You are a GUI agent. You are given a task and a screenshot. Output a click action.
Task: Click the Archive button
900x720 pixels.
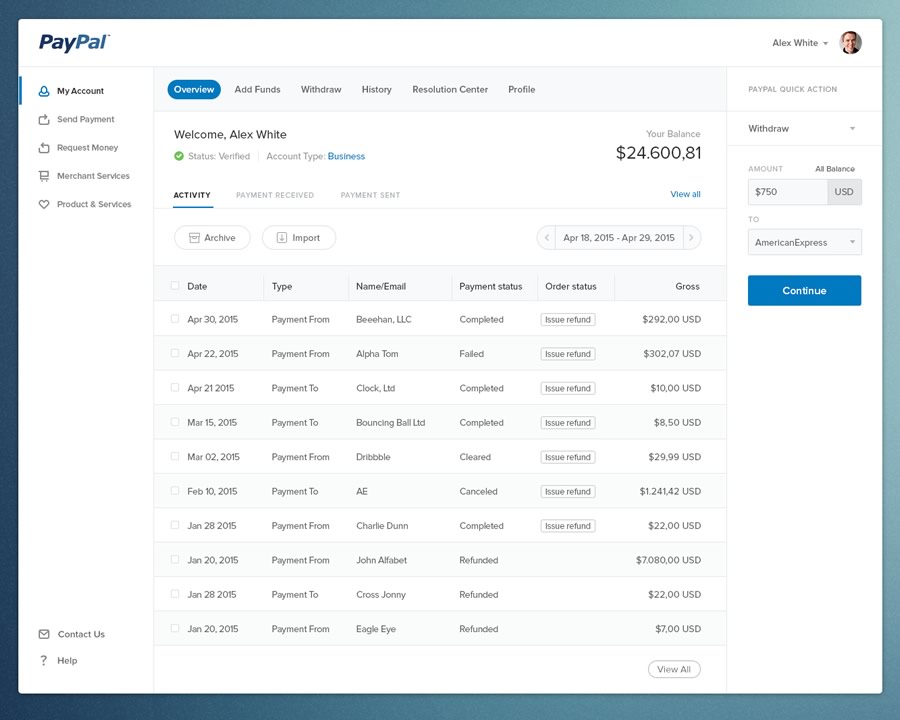point(212,238)
